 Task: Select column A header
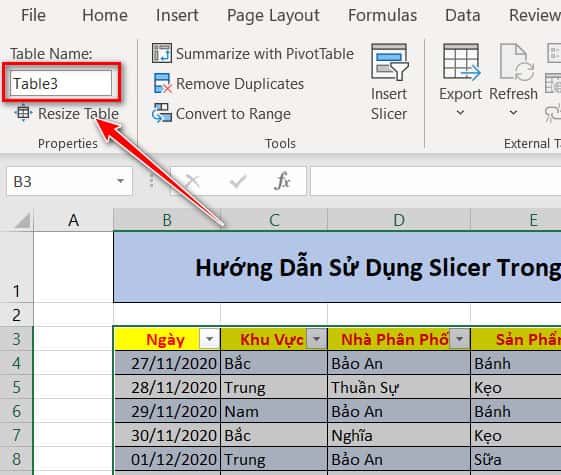(74, 220)
